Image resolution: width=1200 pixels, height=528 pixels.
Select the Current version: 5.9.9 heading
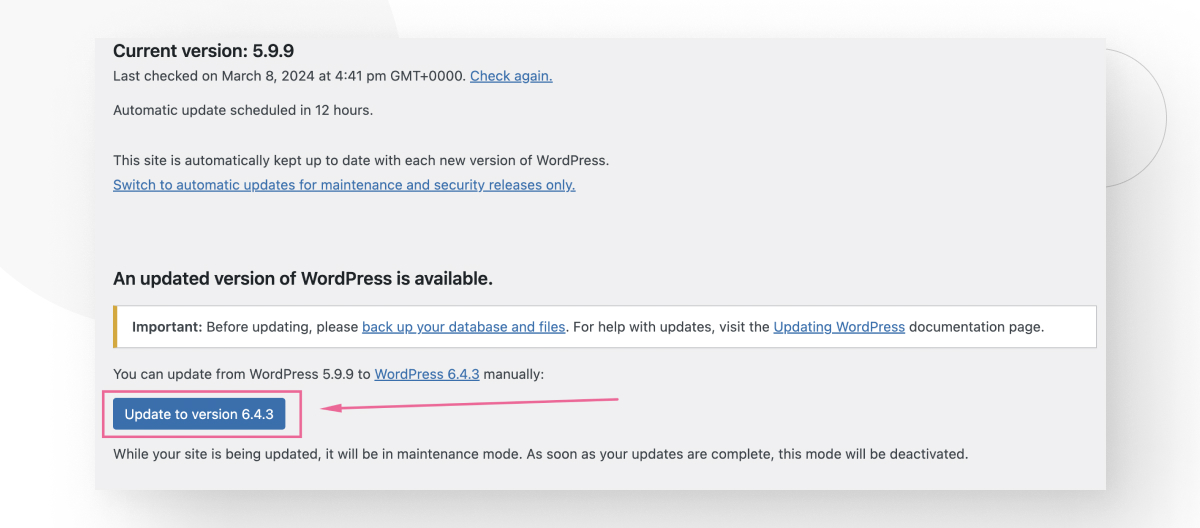(203, 50)
